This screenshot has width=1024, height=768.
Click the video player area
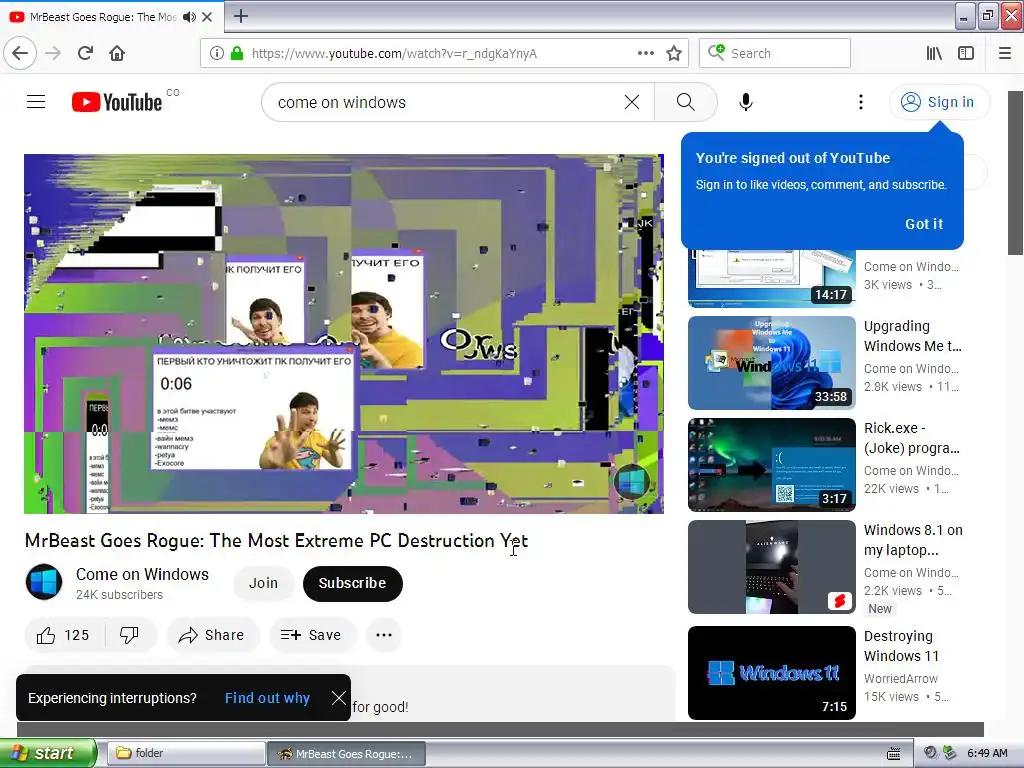tap(344, 334)
